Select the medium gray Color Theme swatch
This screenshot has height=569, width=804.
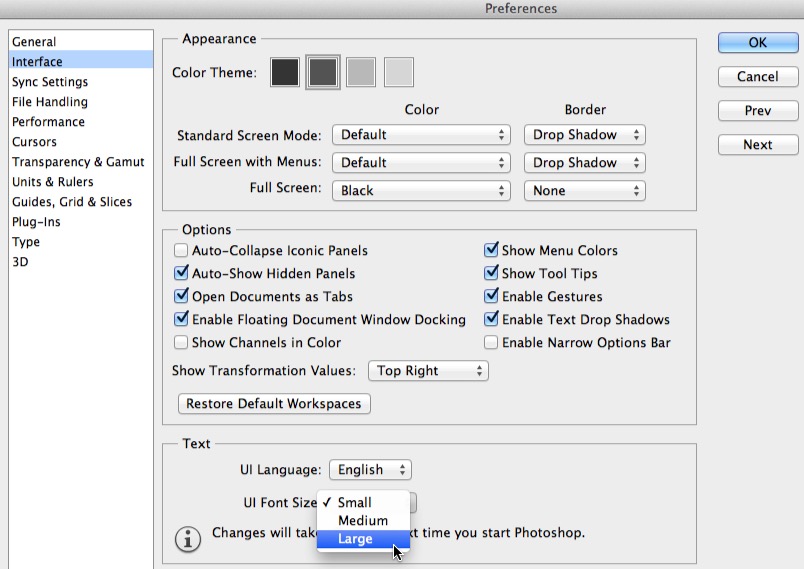pos(360,72)
